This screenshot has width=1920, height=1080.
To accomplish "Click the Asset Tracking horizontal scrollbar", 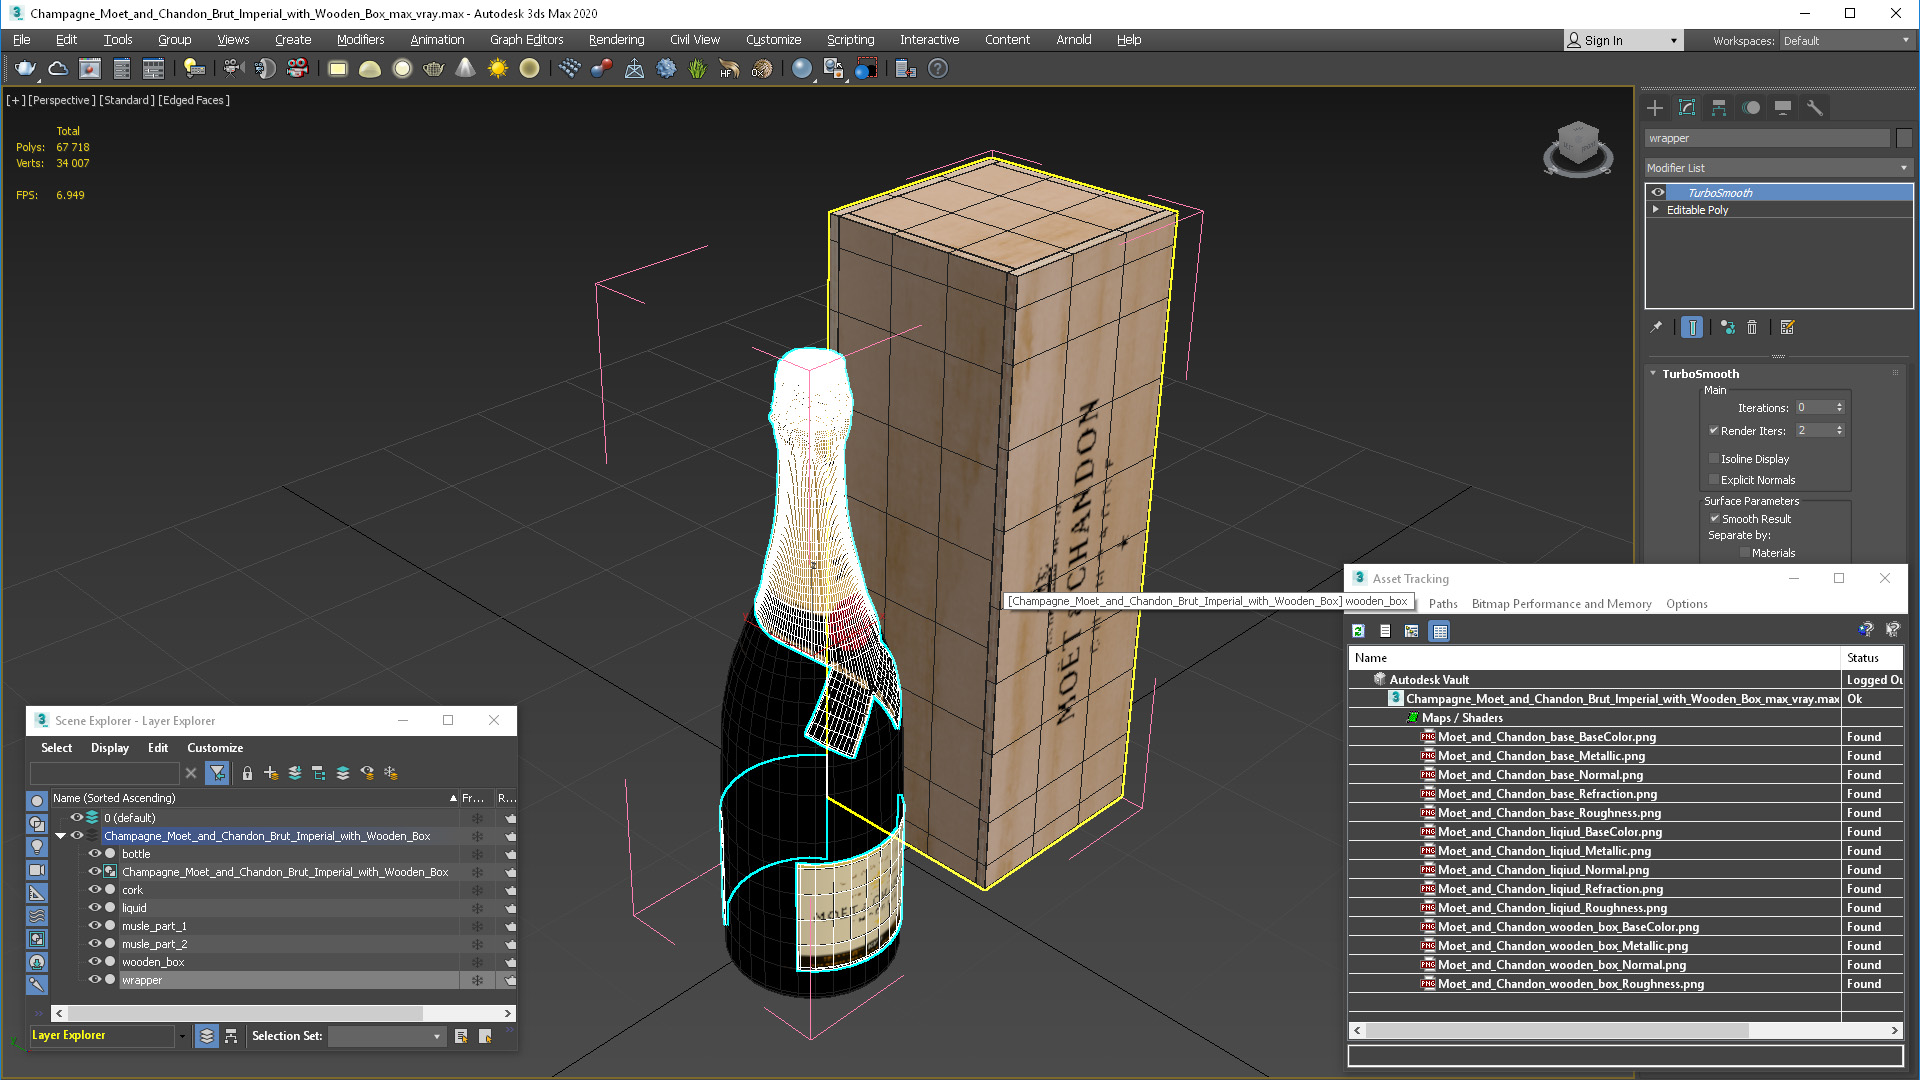I will pyautogui.click(x=1625, y=1030).
